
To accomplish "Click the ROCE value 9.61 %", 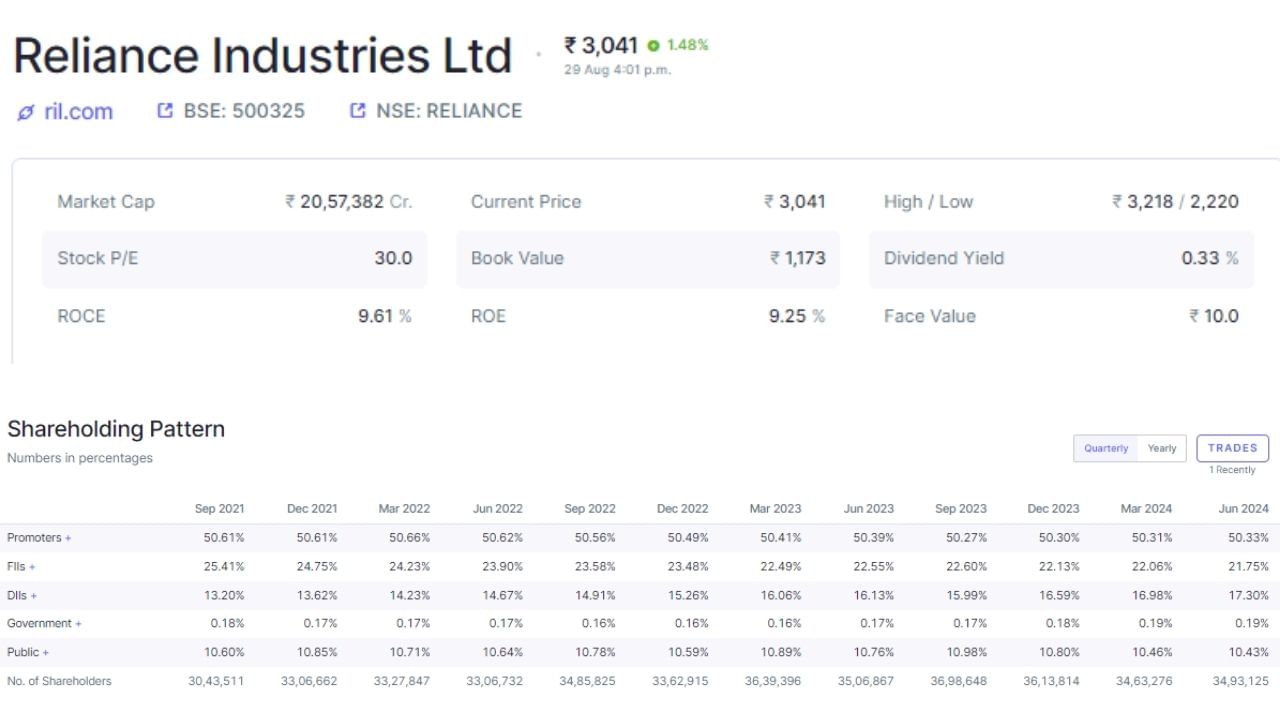I will click(385, 316).
